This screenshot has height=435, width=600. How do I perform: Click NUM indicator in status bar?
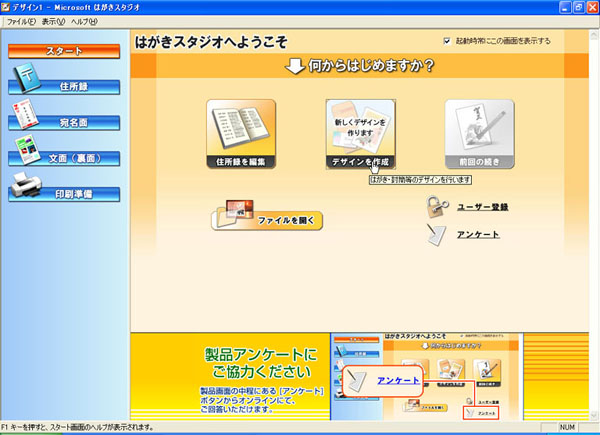(x=567, y=427)
